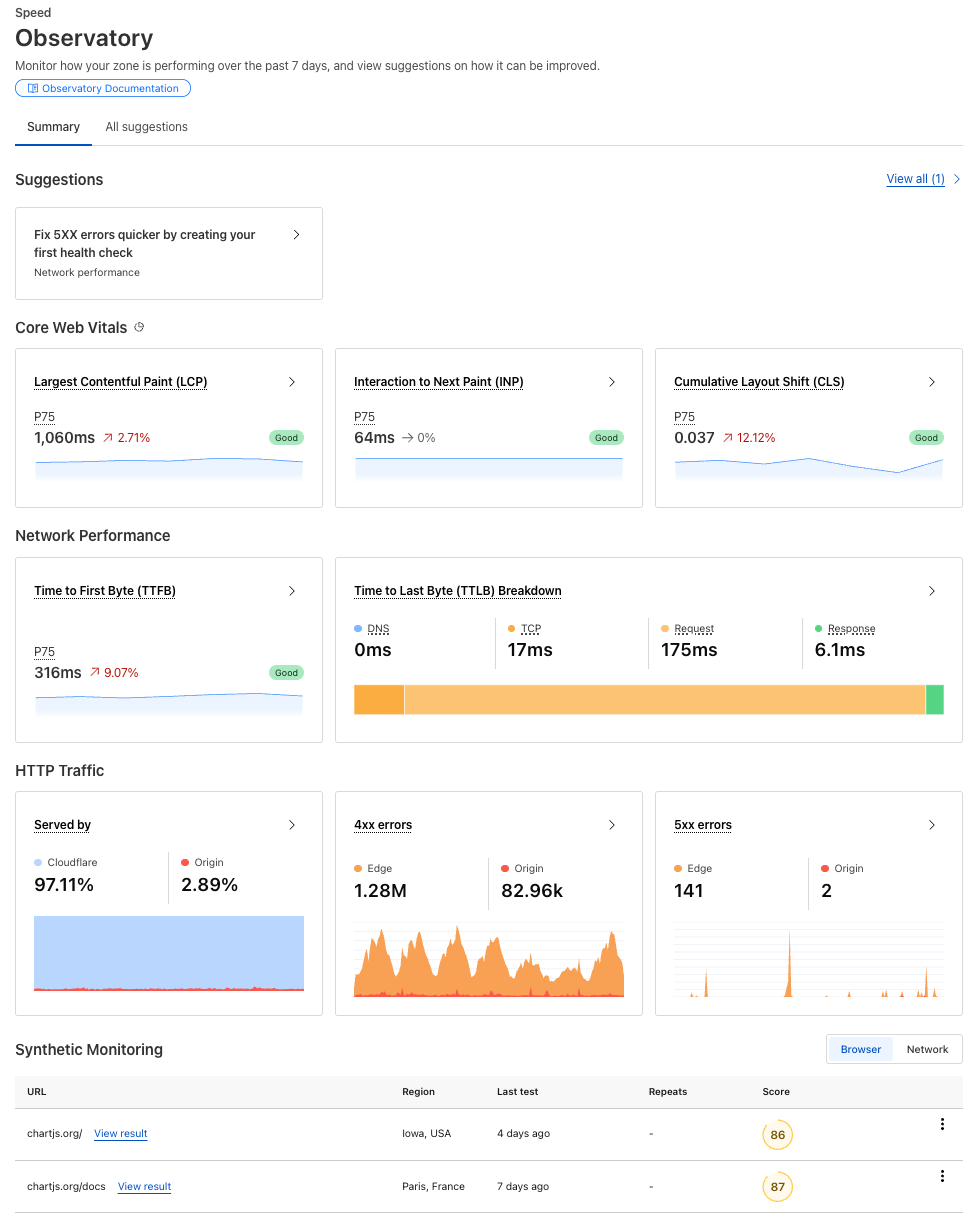The height and width of the screenshot is (1224, 977).
Task: Click the 4xx errors area chart
Action: (488, 965)
